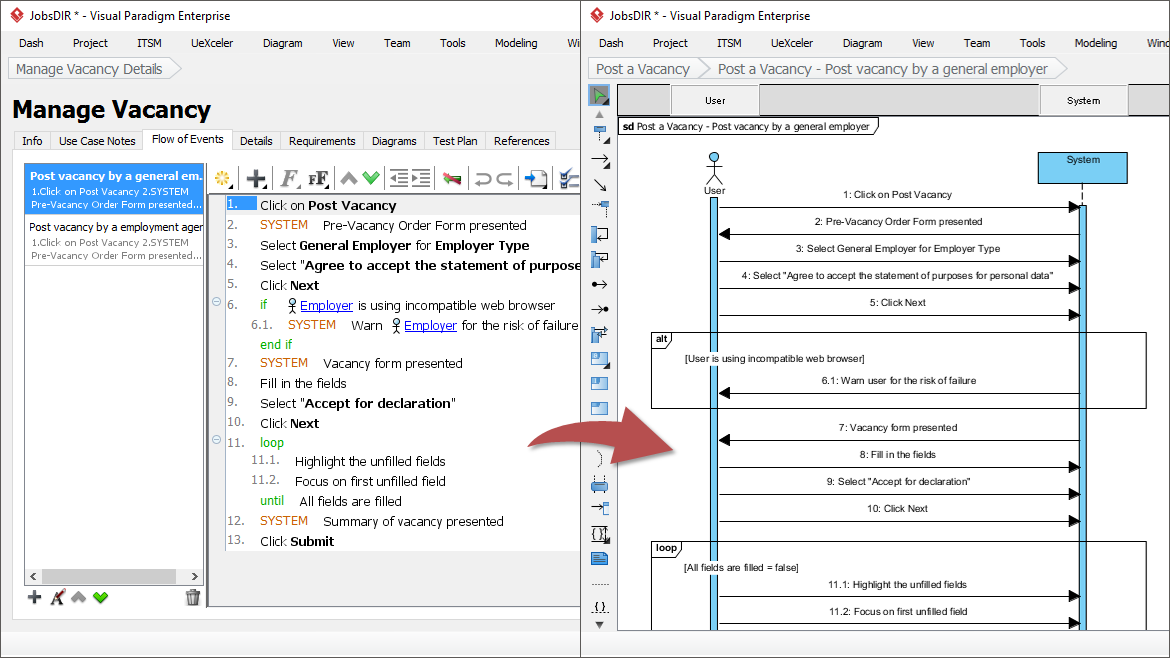This screenshot has height=658, width=1170.
Task: Redo last flow of events edit
Action: [x=505, y=179]
